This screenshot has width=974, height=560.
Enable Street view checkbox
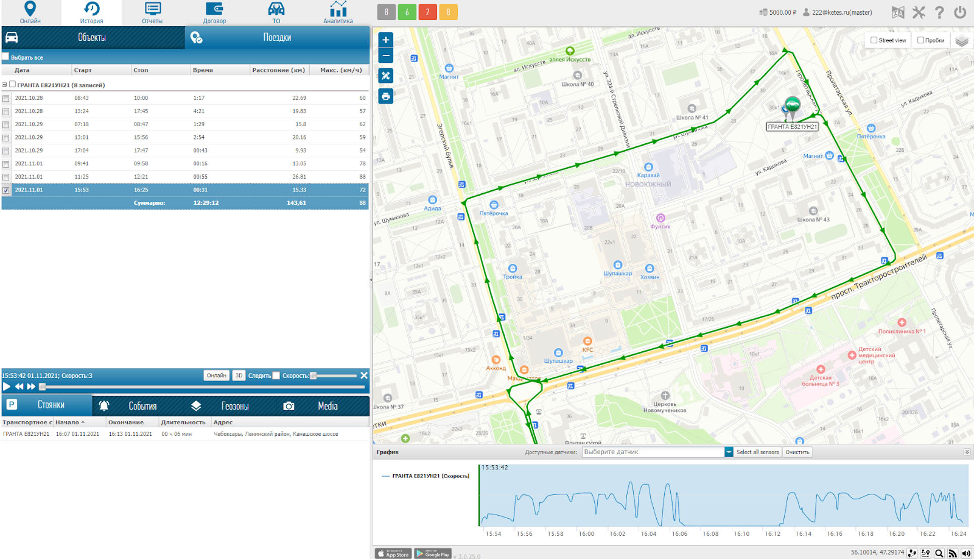point(872,41)
